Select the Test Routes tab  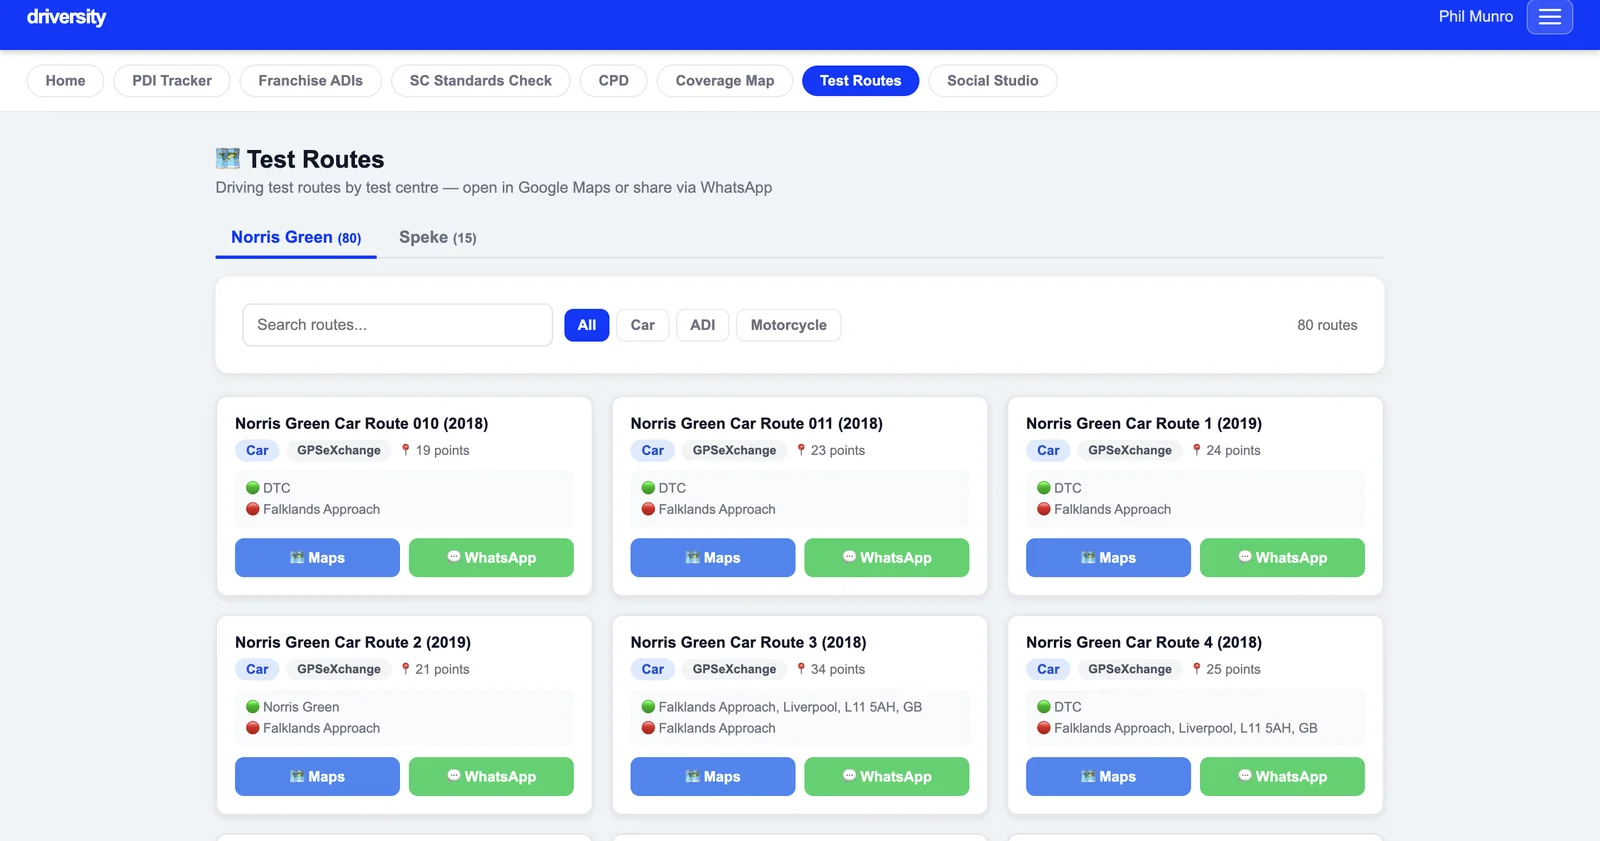pos(861,81)
